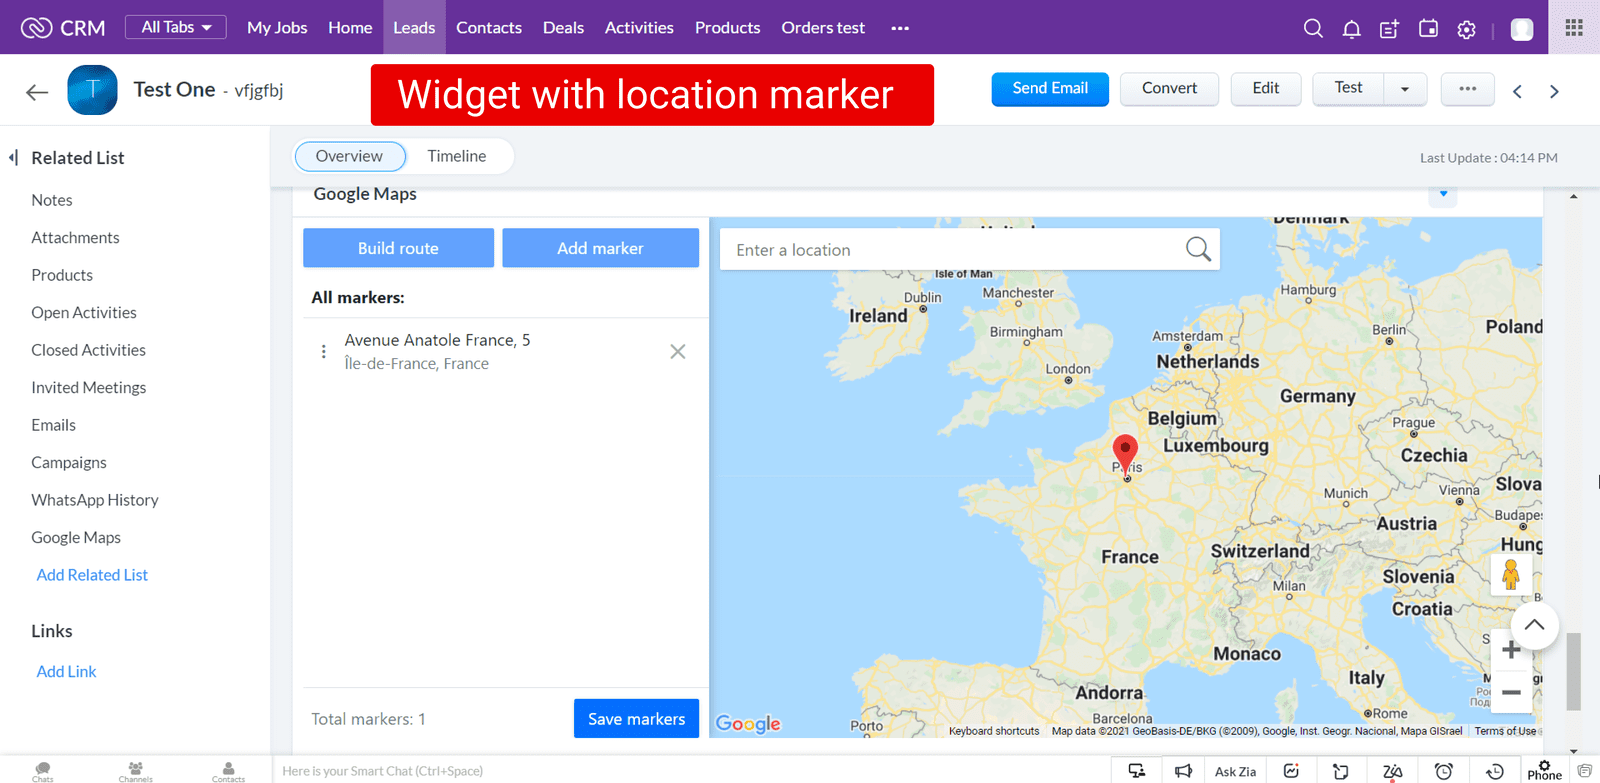Click the red Paris map marker
1600x783 pixels.
[1125, 455]
